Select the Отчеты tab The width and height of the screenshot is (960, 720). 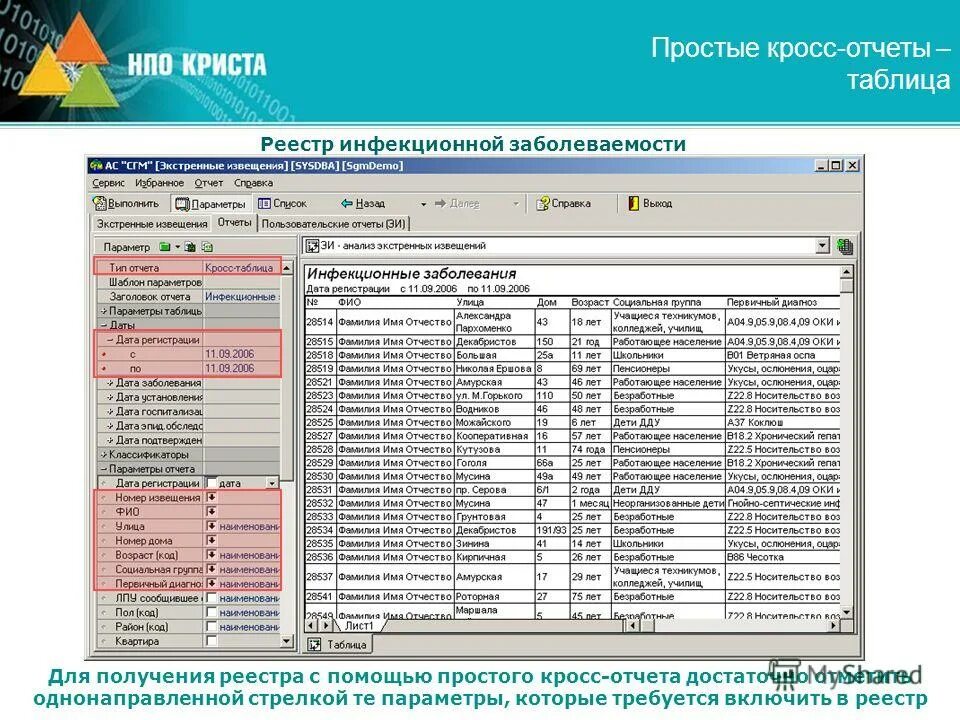(x=234, y=223)
